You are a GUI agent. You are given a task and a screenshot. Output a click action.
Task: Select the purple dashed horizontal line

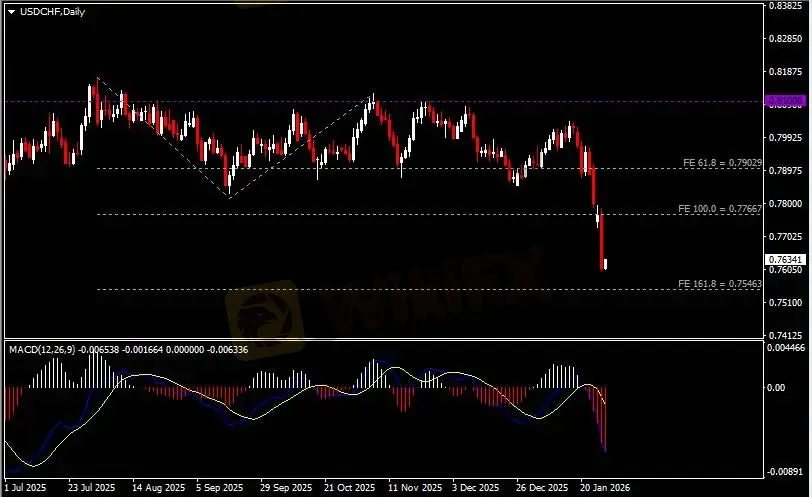tap(400, 101)
